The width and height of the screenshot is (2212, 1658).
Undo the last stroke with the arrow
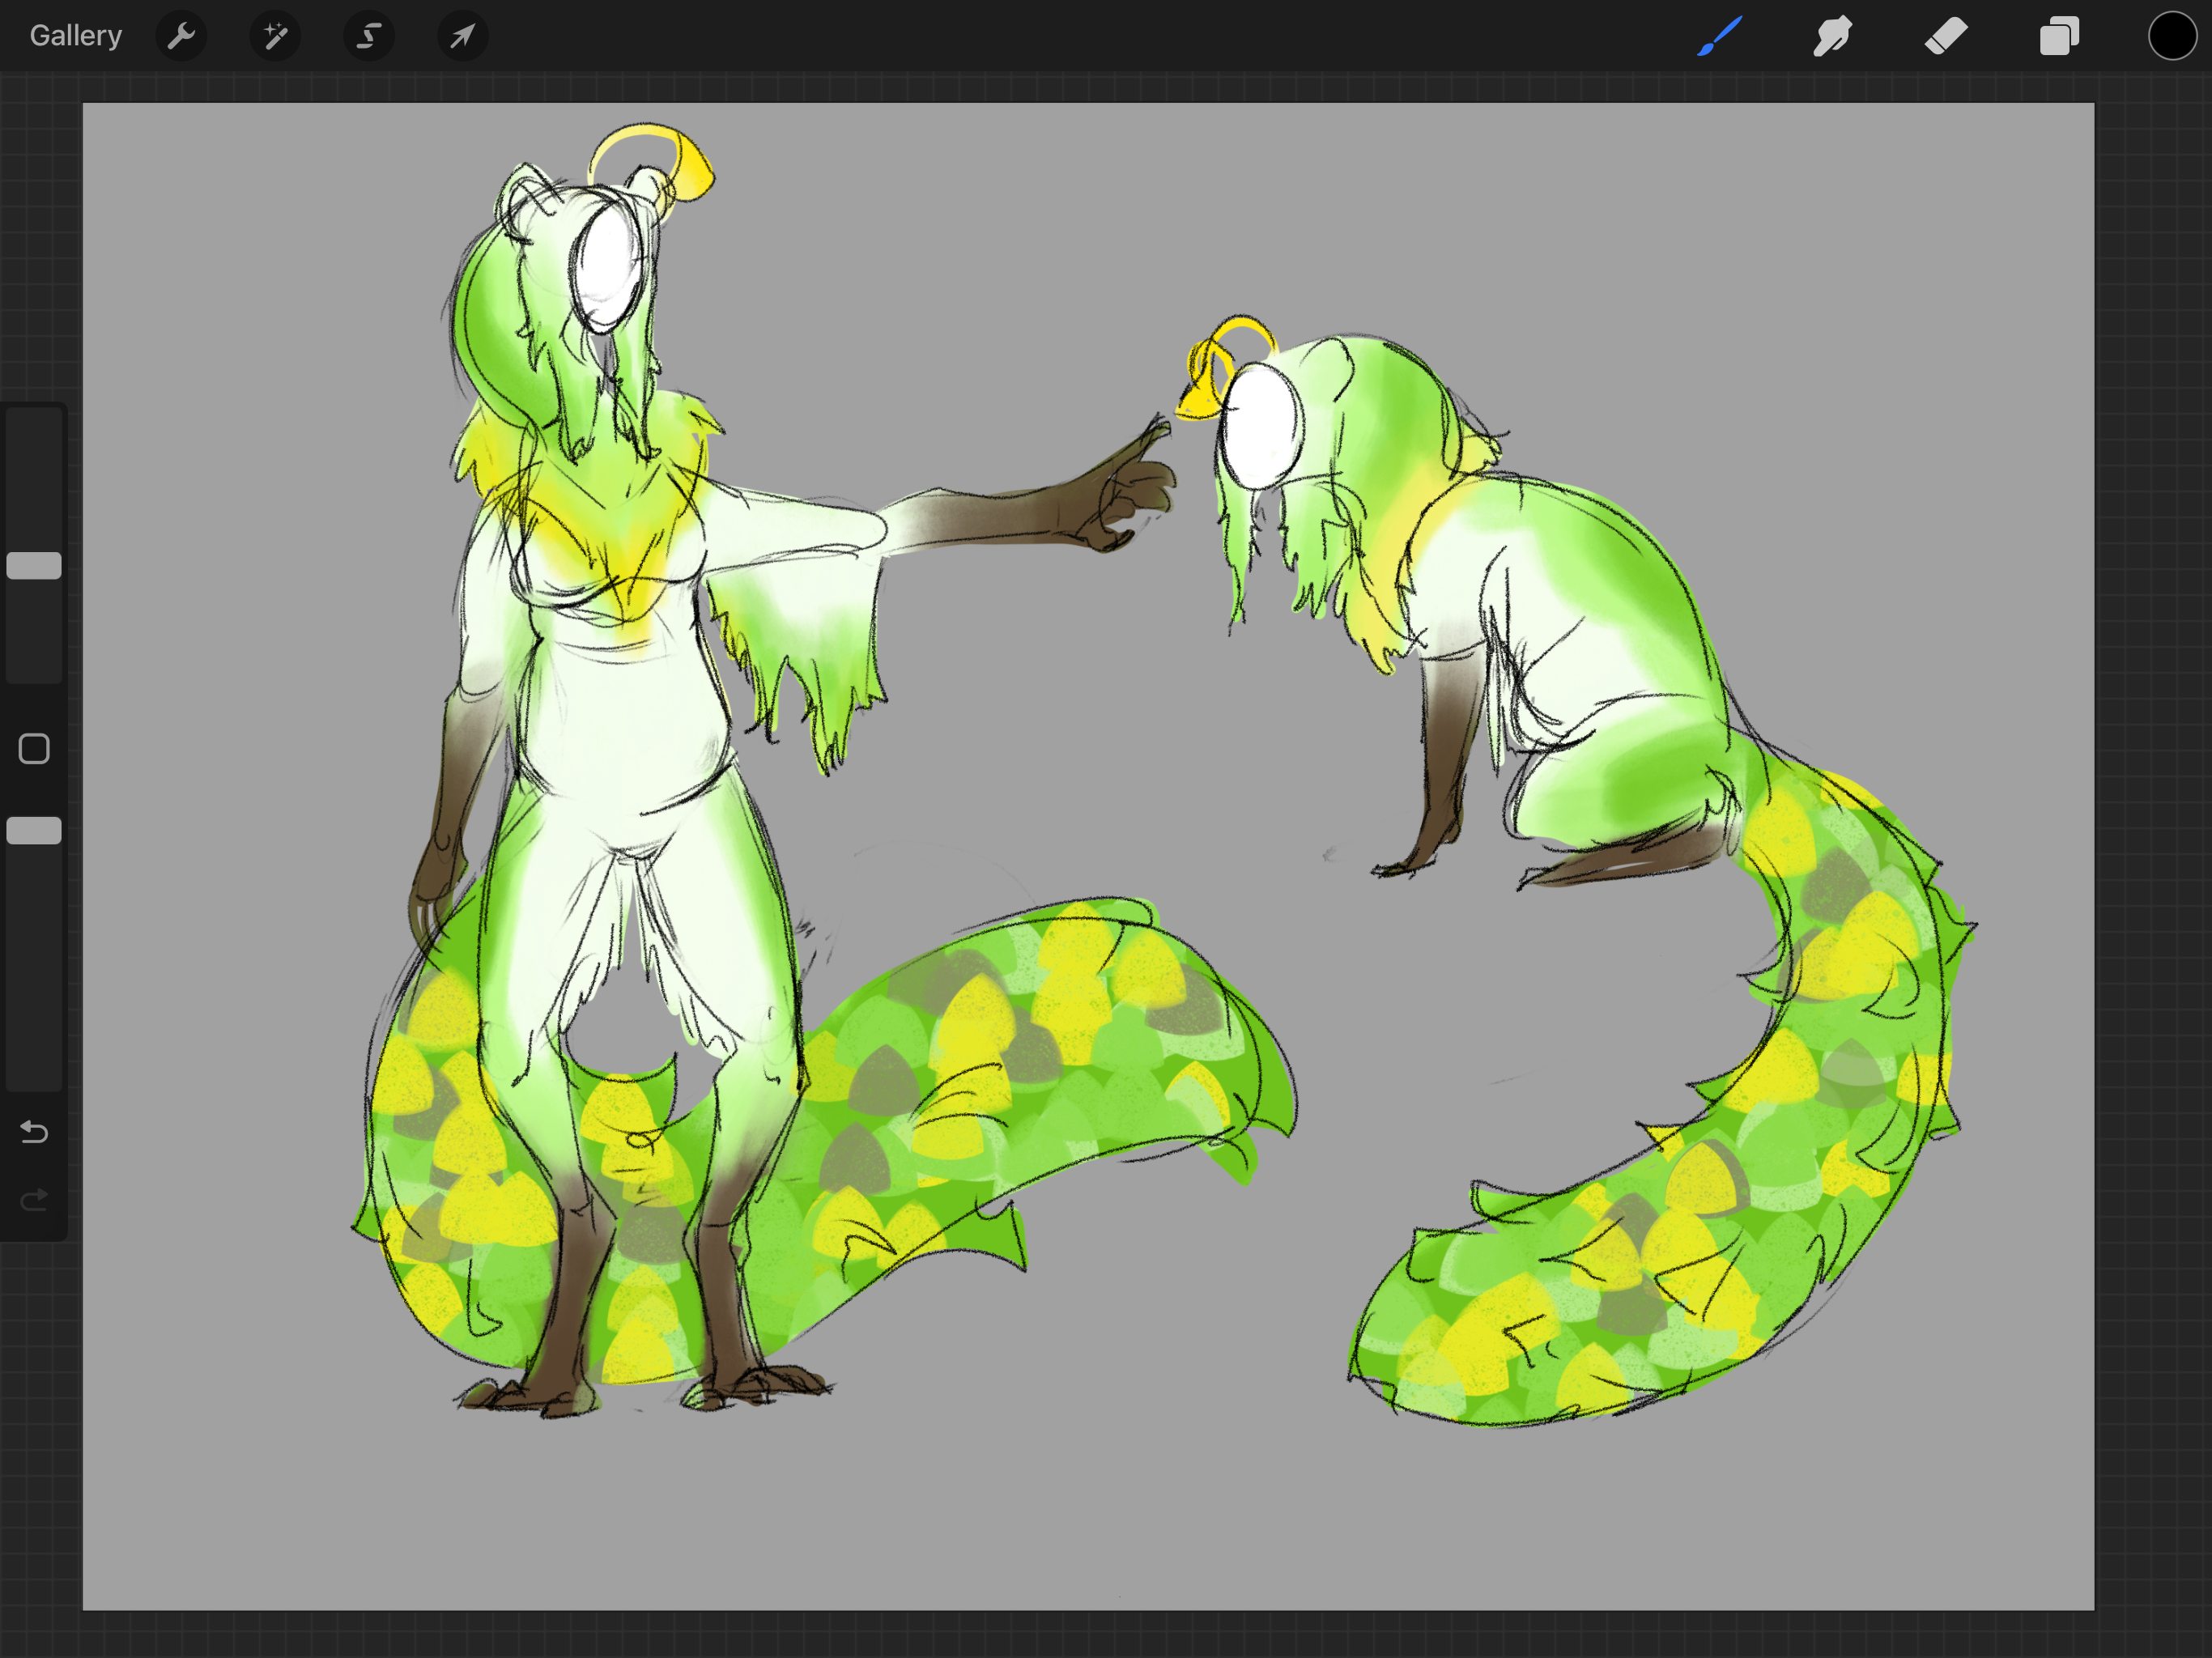click(x=34, y=1132)
